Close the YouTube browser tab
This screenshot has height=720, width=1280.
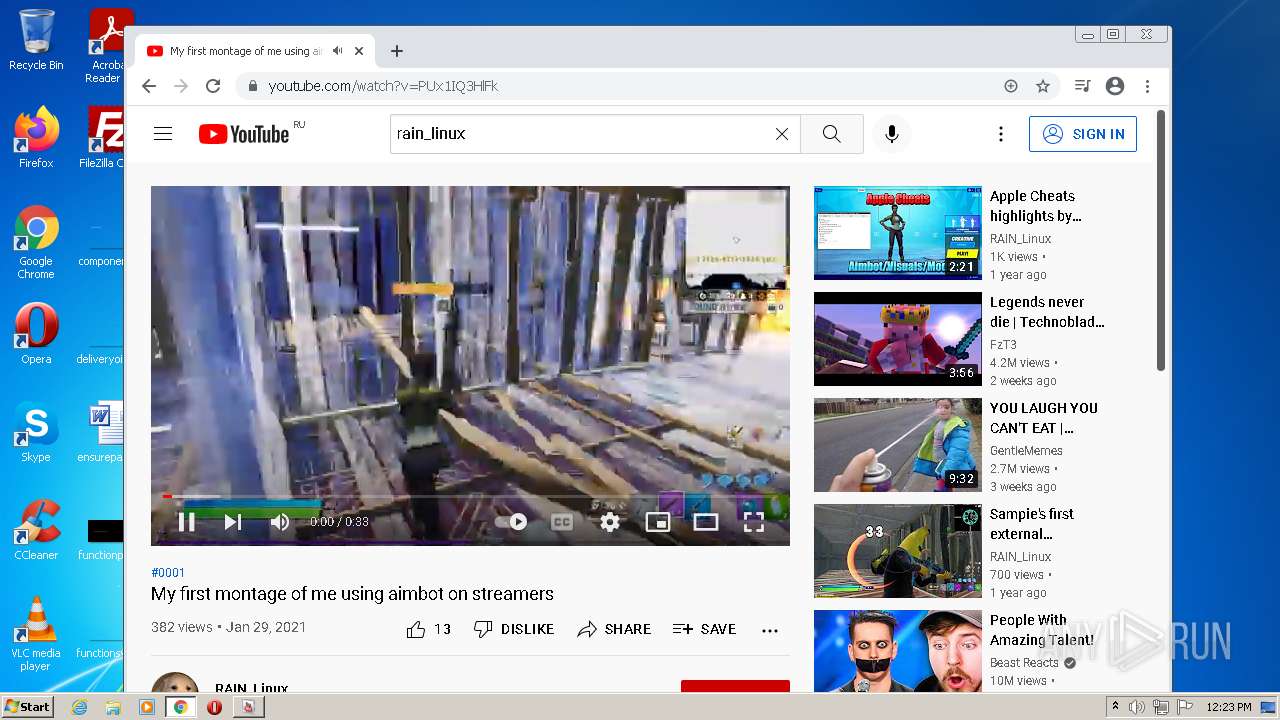359,51
